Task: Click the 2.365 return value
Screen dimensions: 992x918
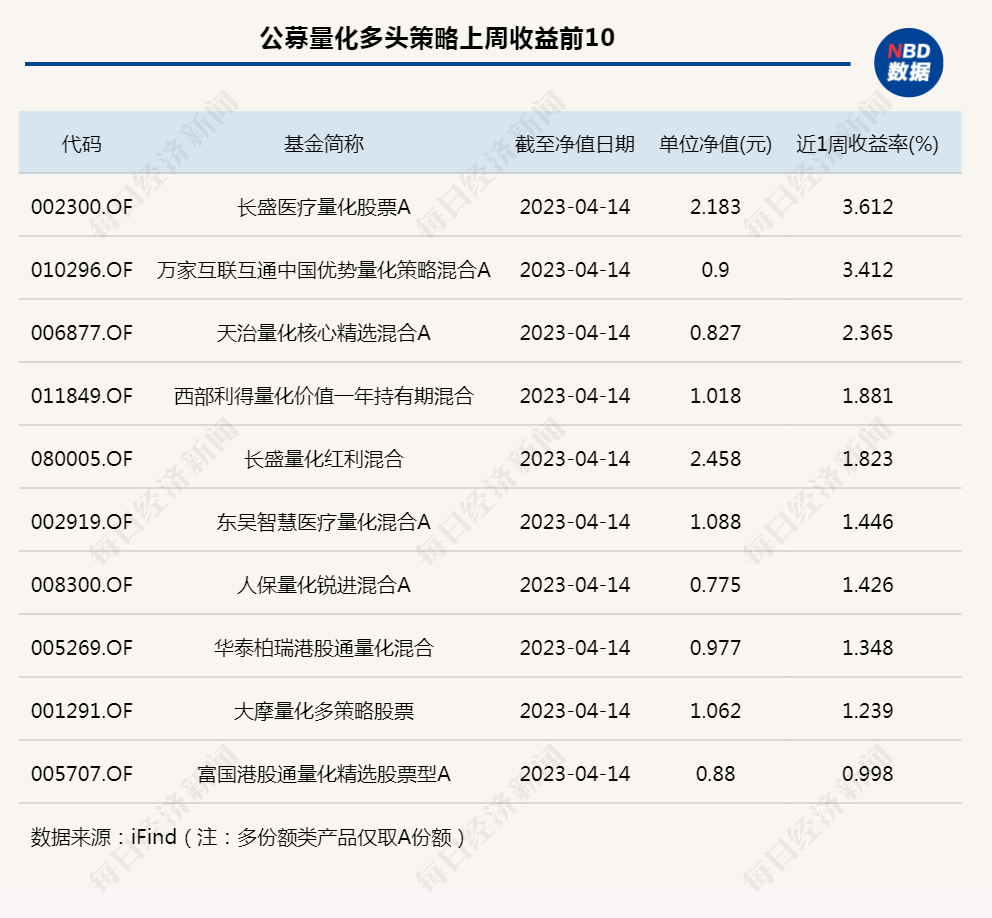Action: [x=867, y=333]
